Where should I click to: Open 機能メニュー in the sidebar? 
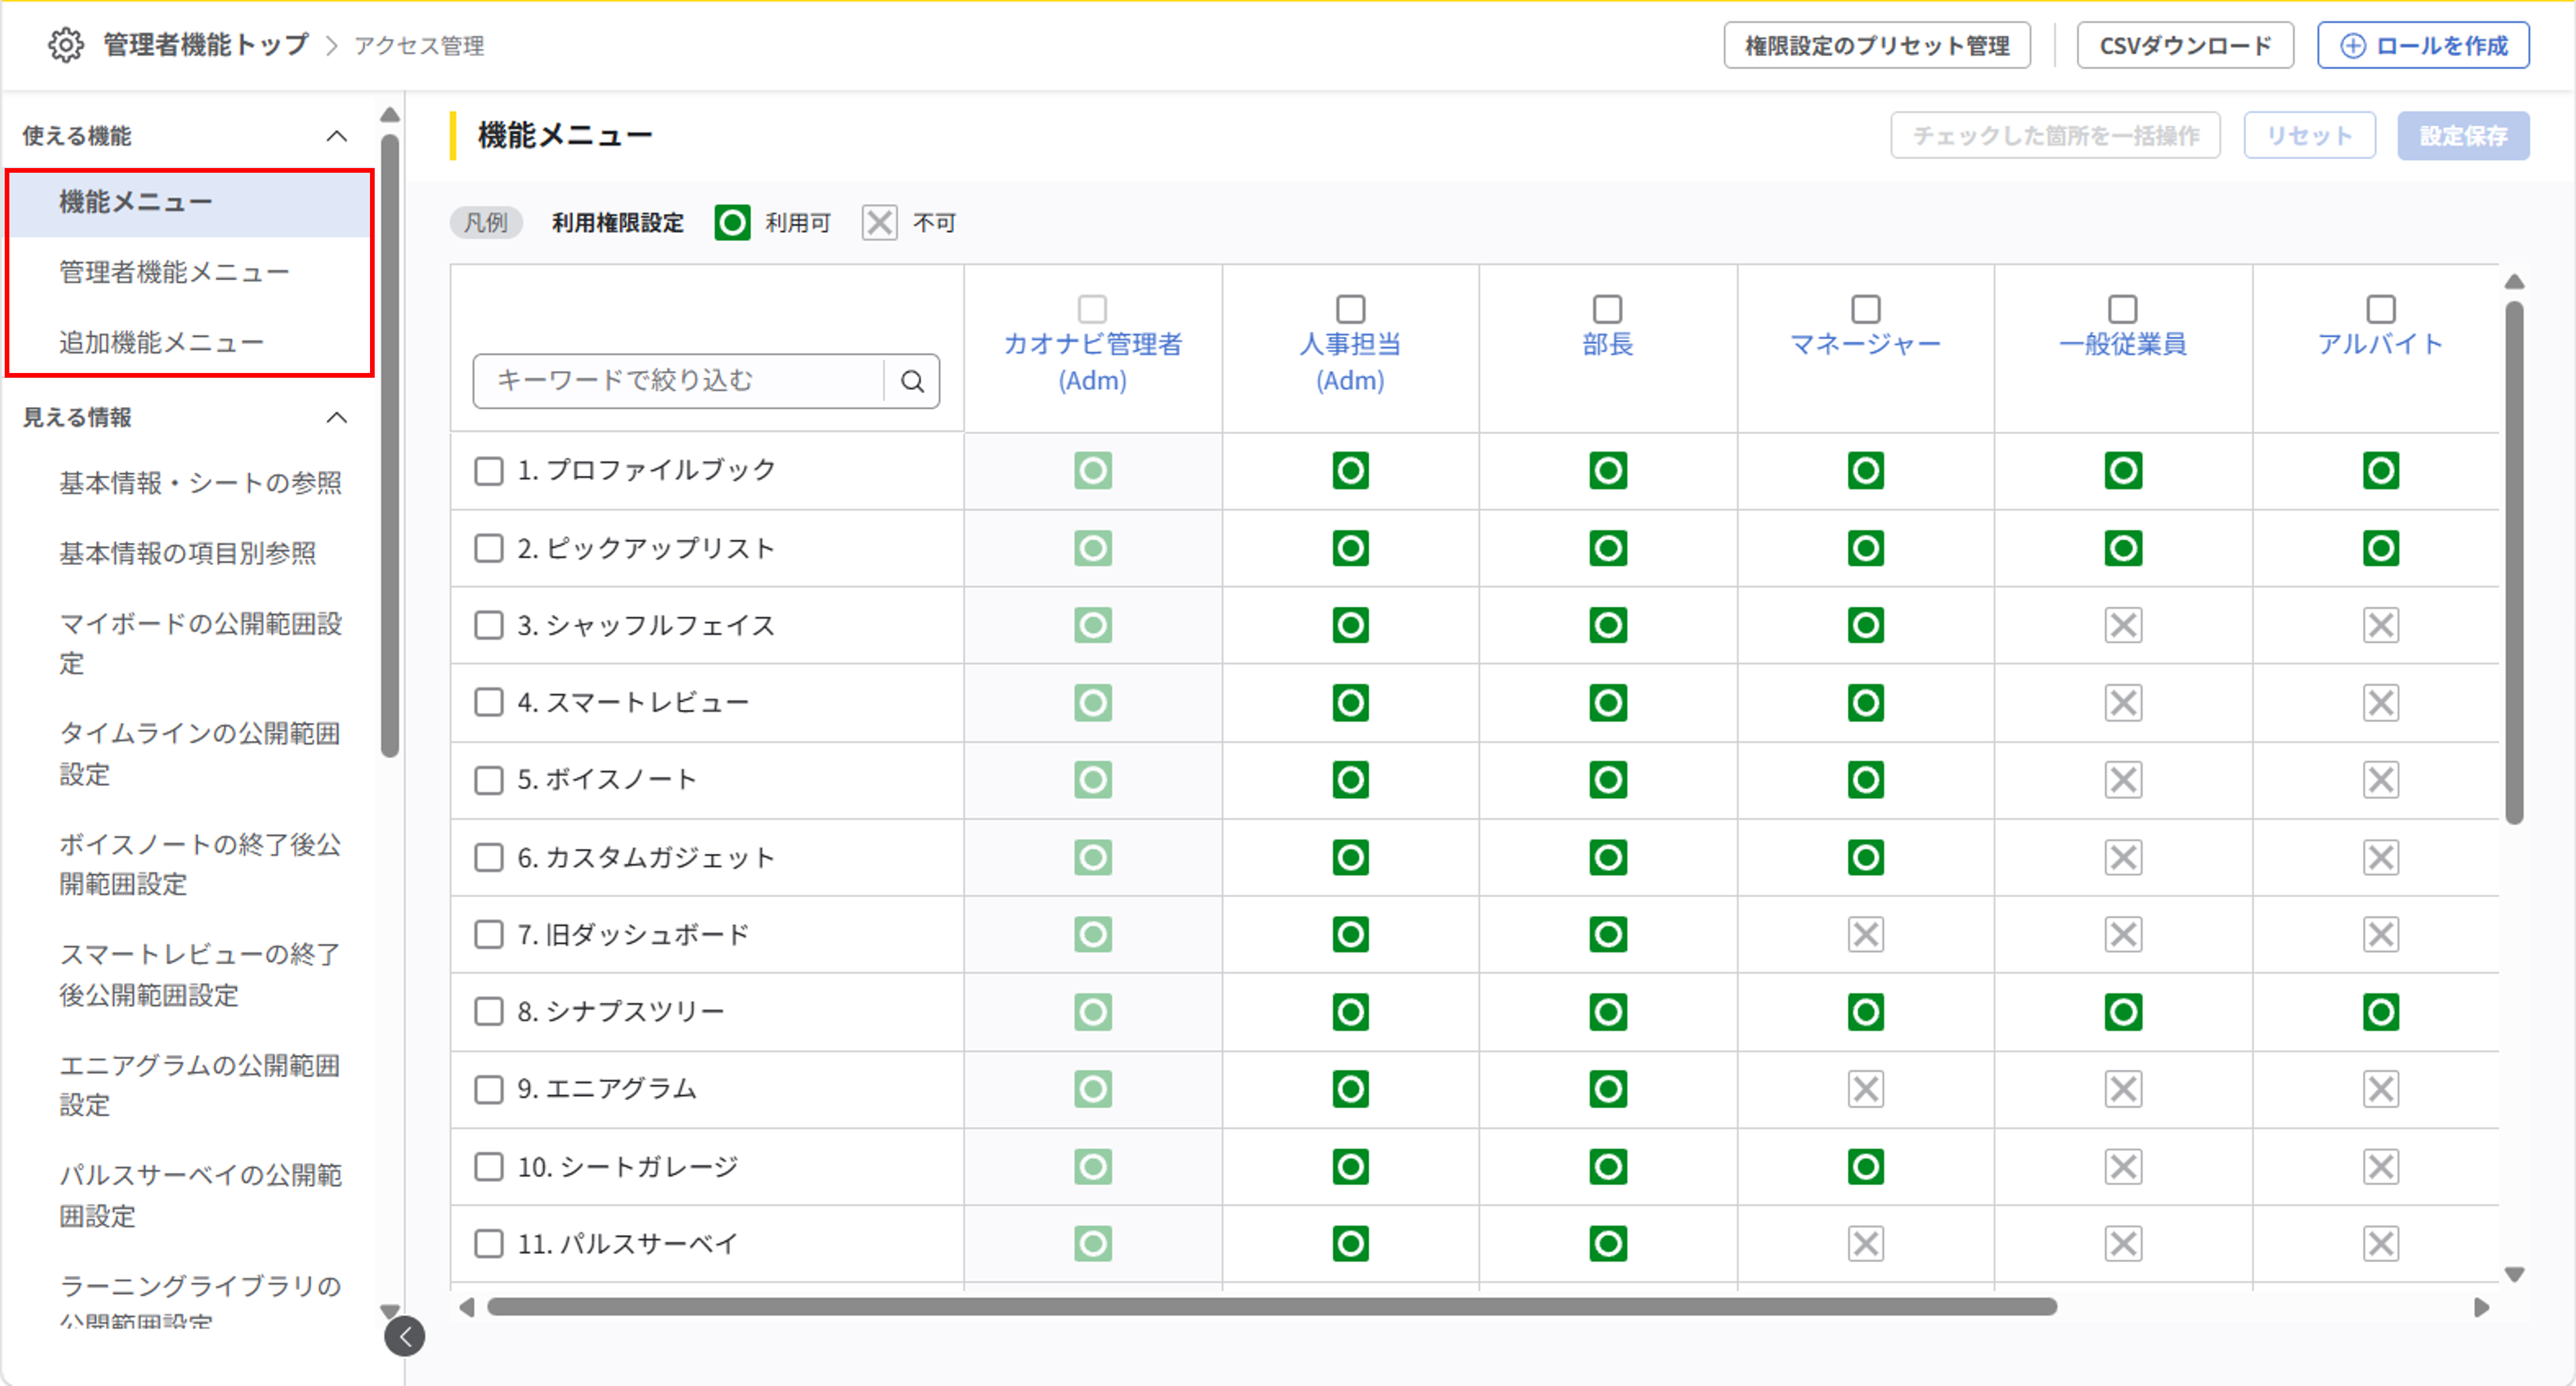[190, 202]
